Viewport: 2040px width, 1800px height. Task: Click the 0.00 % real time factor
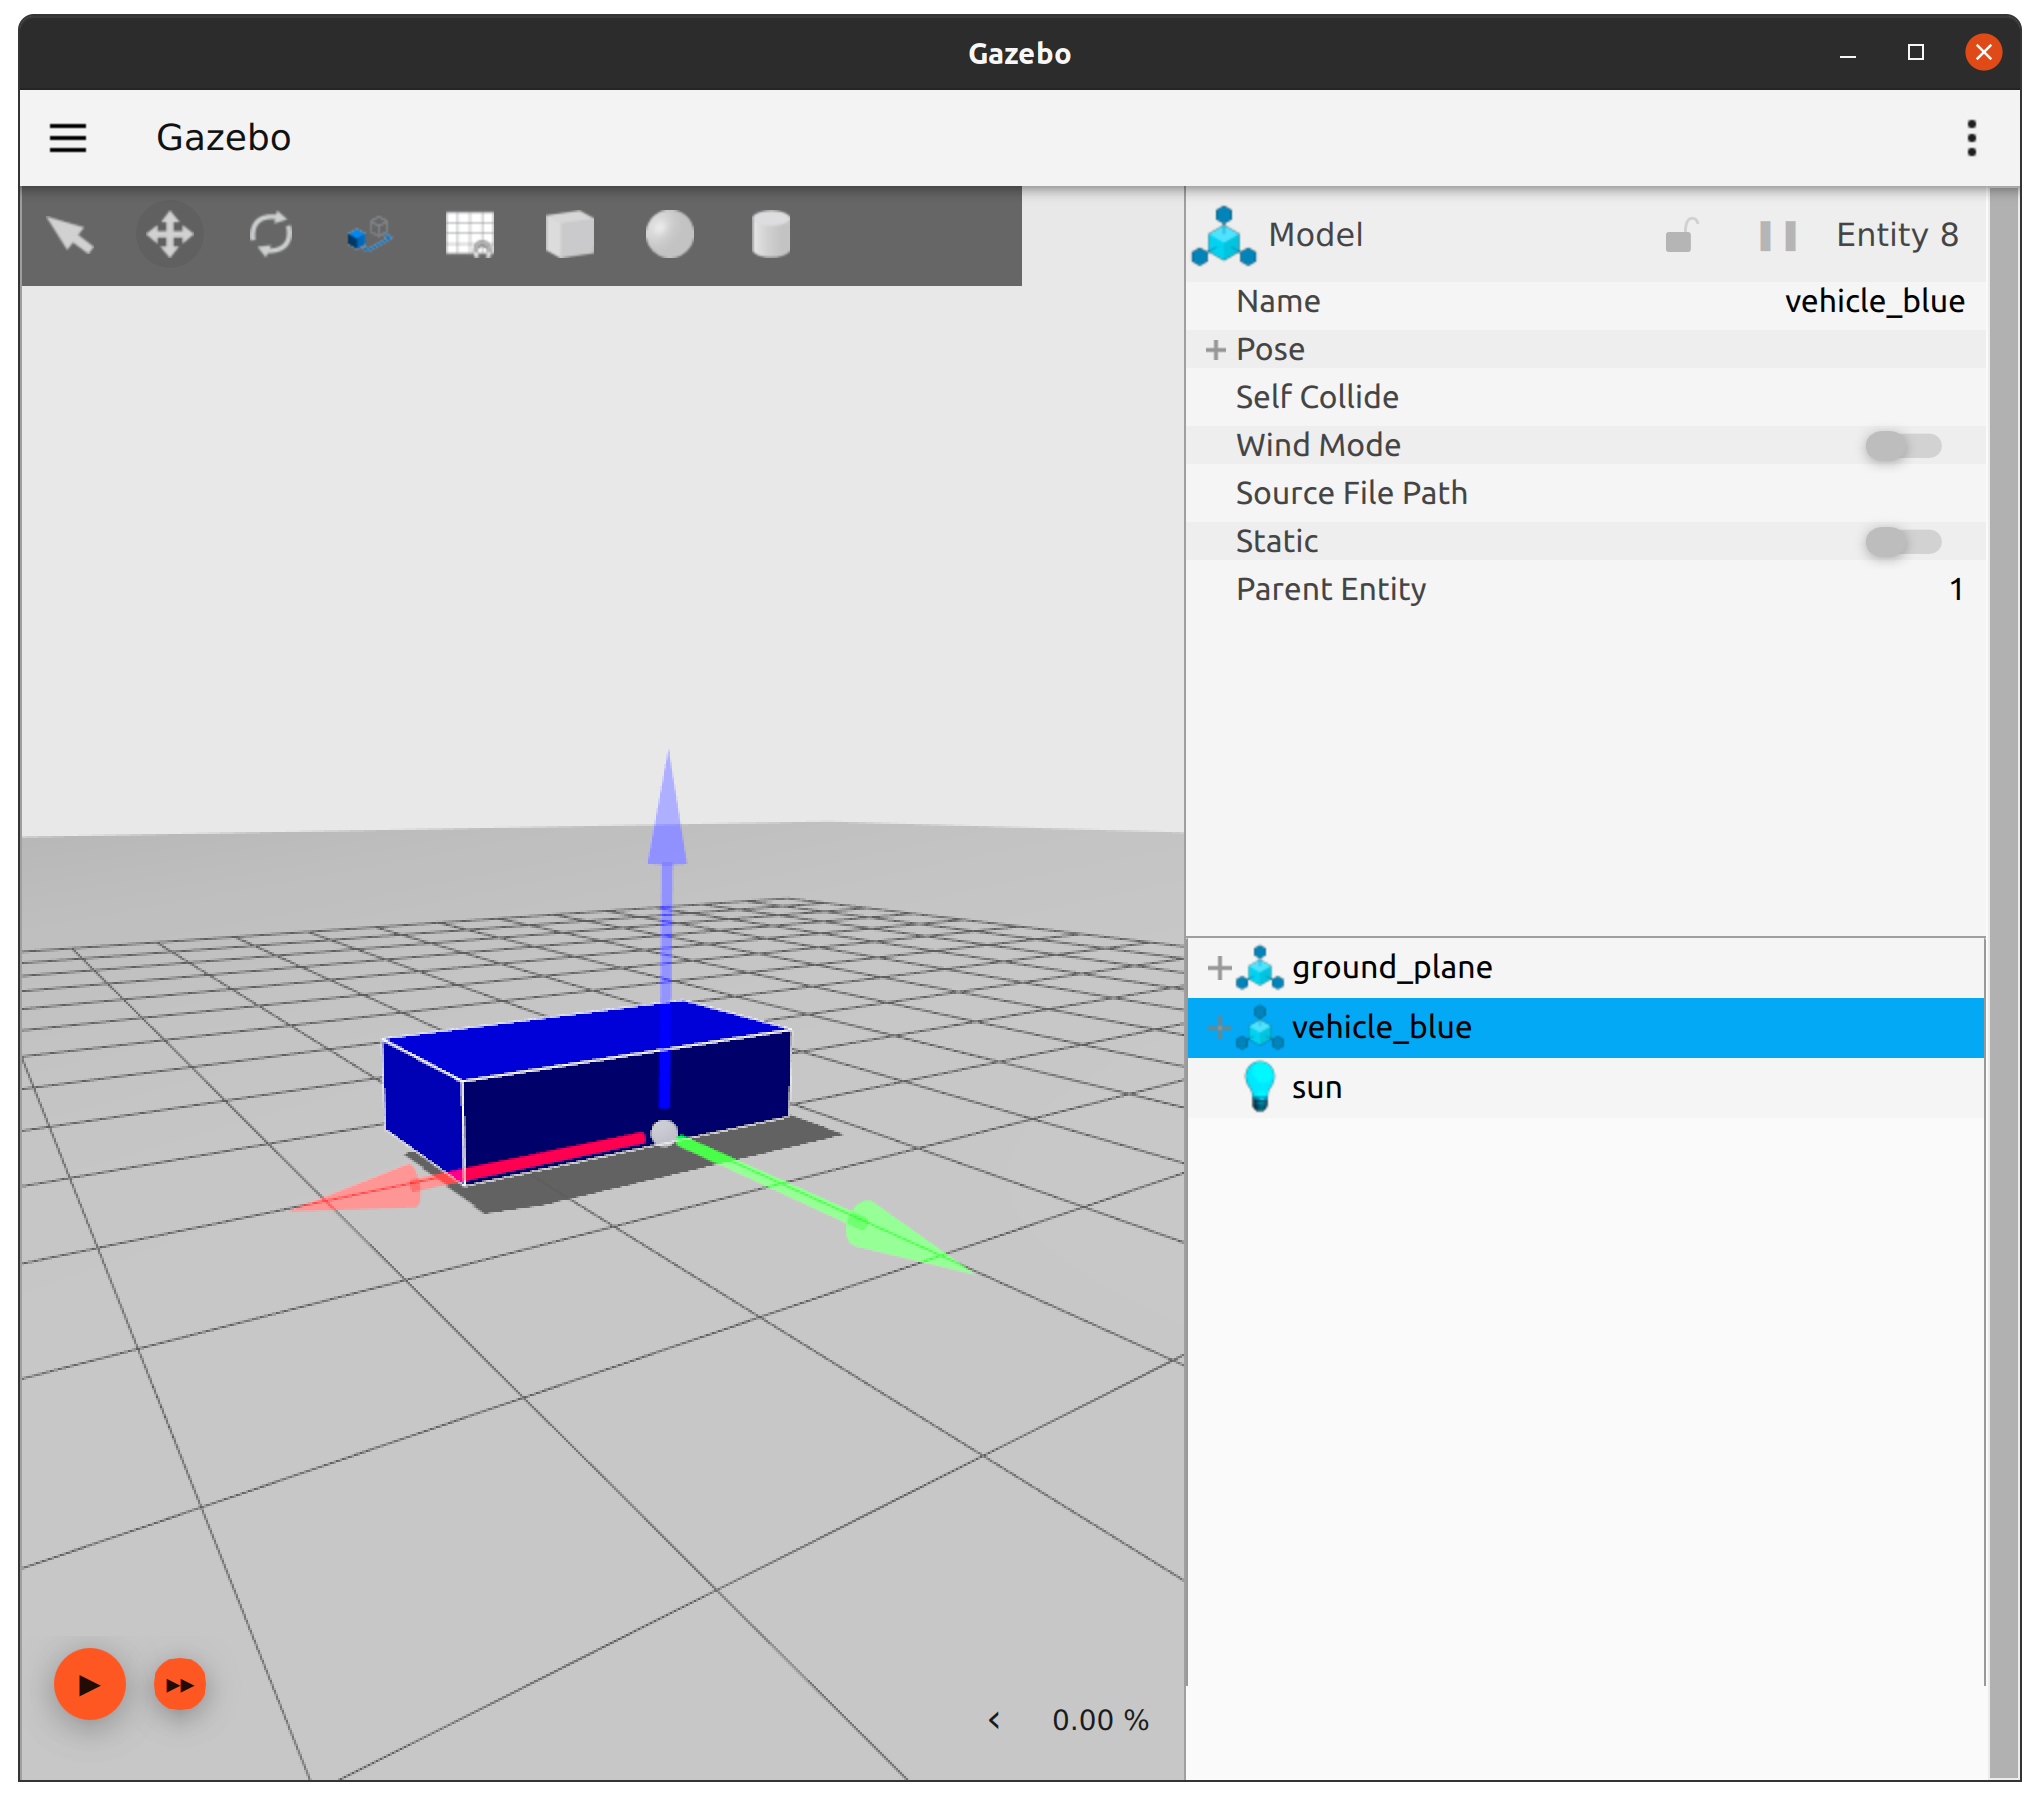point(1100,1720)
